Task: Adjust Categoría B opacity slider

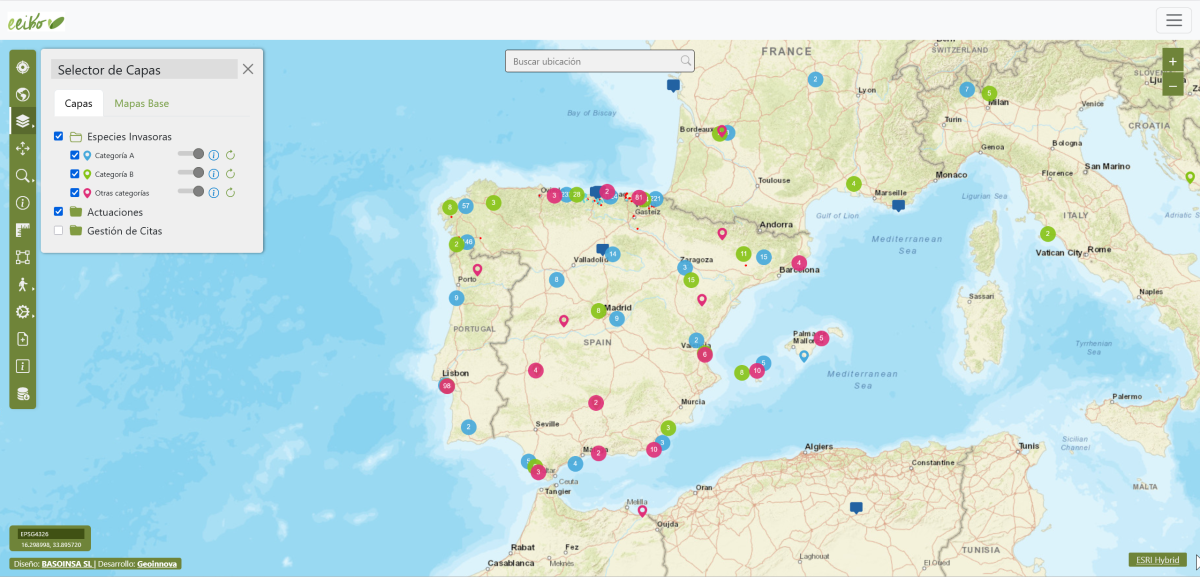Action: (191, 173)
